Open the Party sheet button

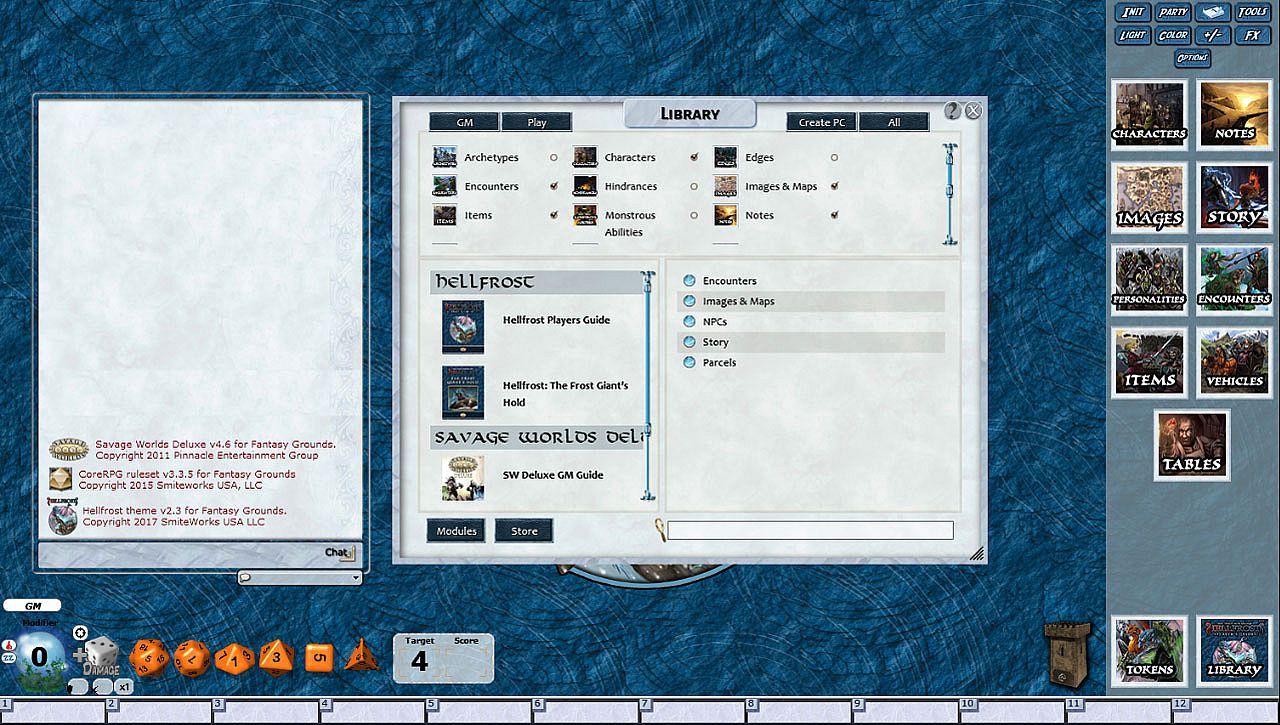(1173, 13)
